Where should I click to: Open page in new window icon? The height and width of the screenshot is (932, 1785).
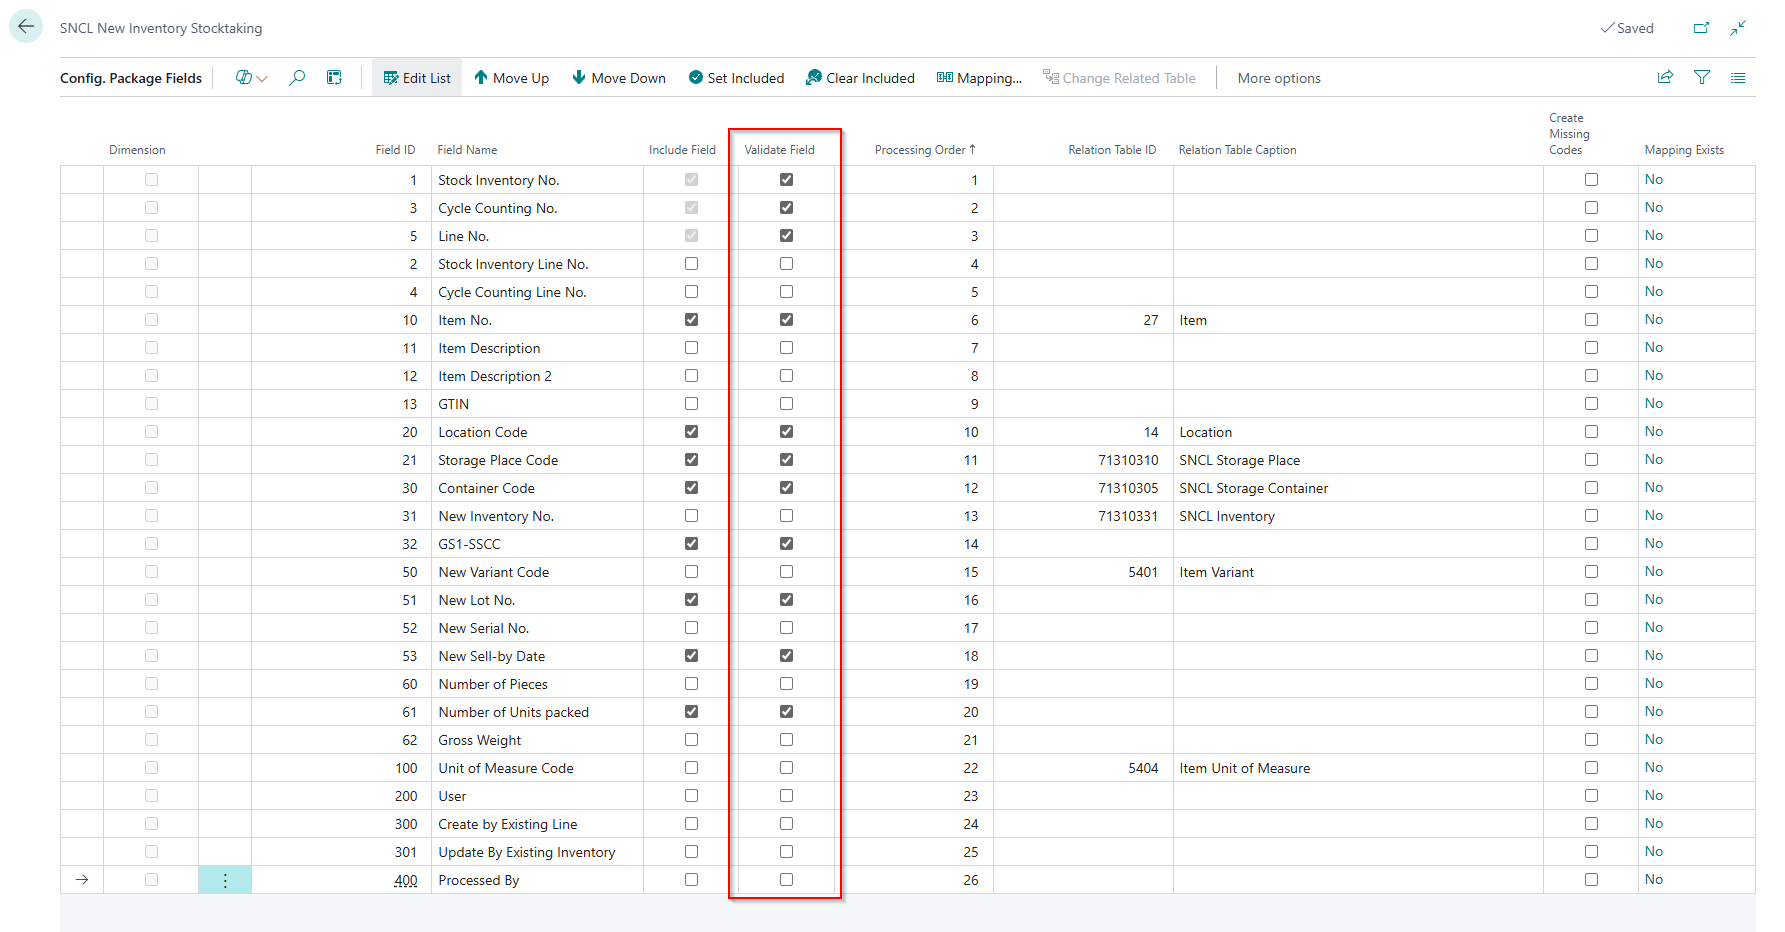pyautogui.click(x=1701, y=28)
